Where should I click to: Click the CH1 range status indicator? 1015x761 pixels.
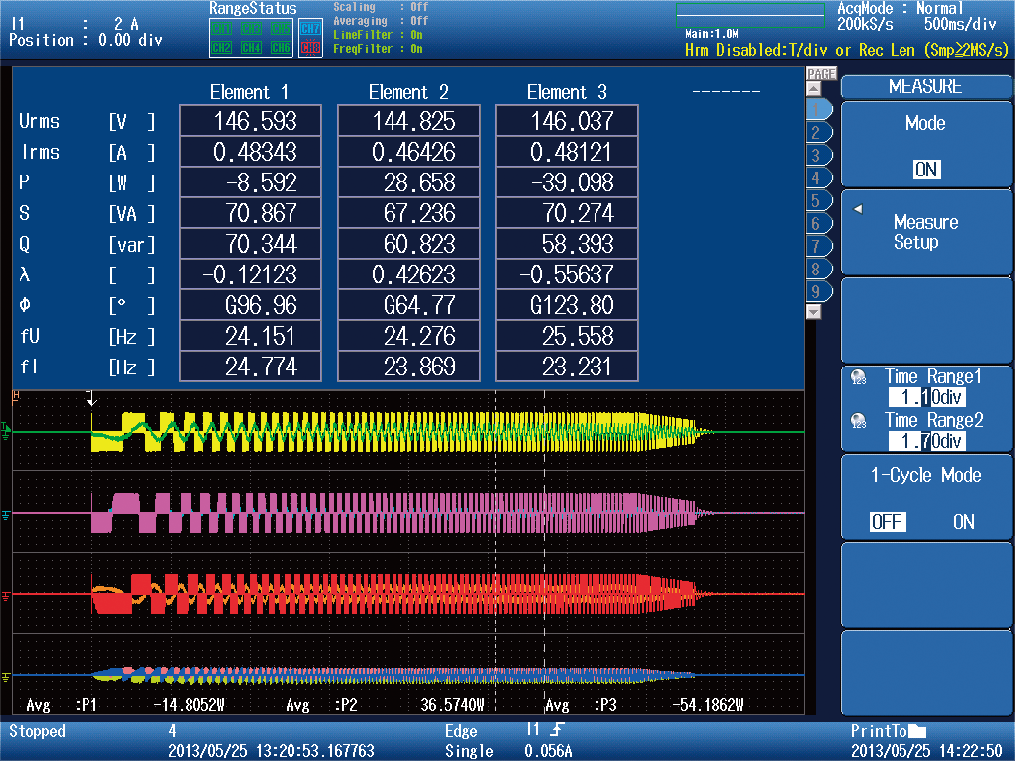pyautogui.click(x=222, y=29)
